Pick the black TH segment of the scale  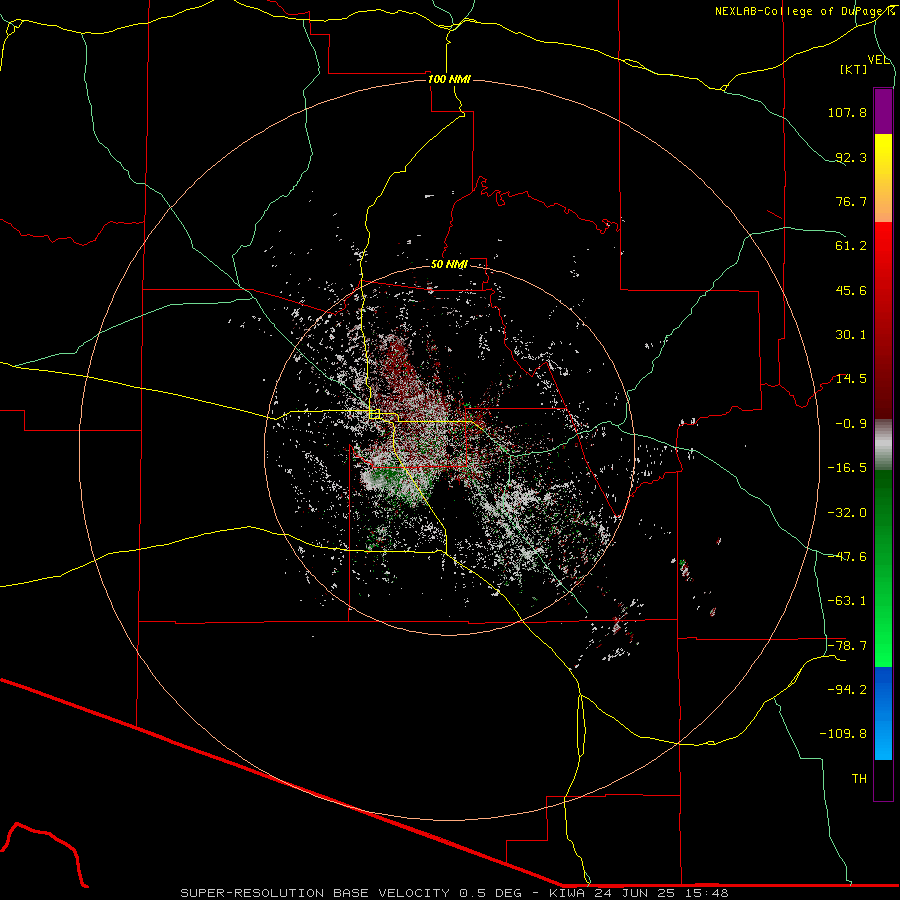(x=883, y=779)
